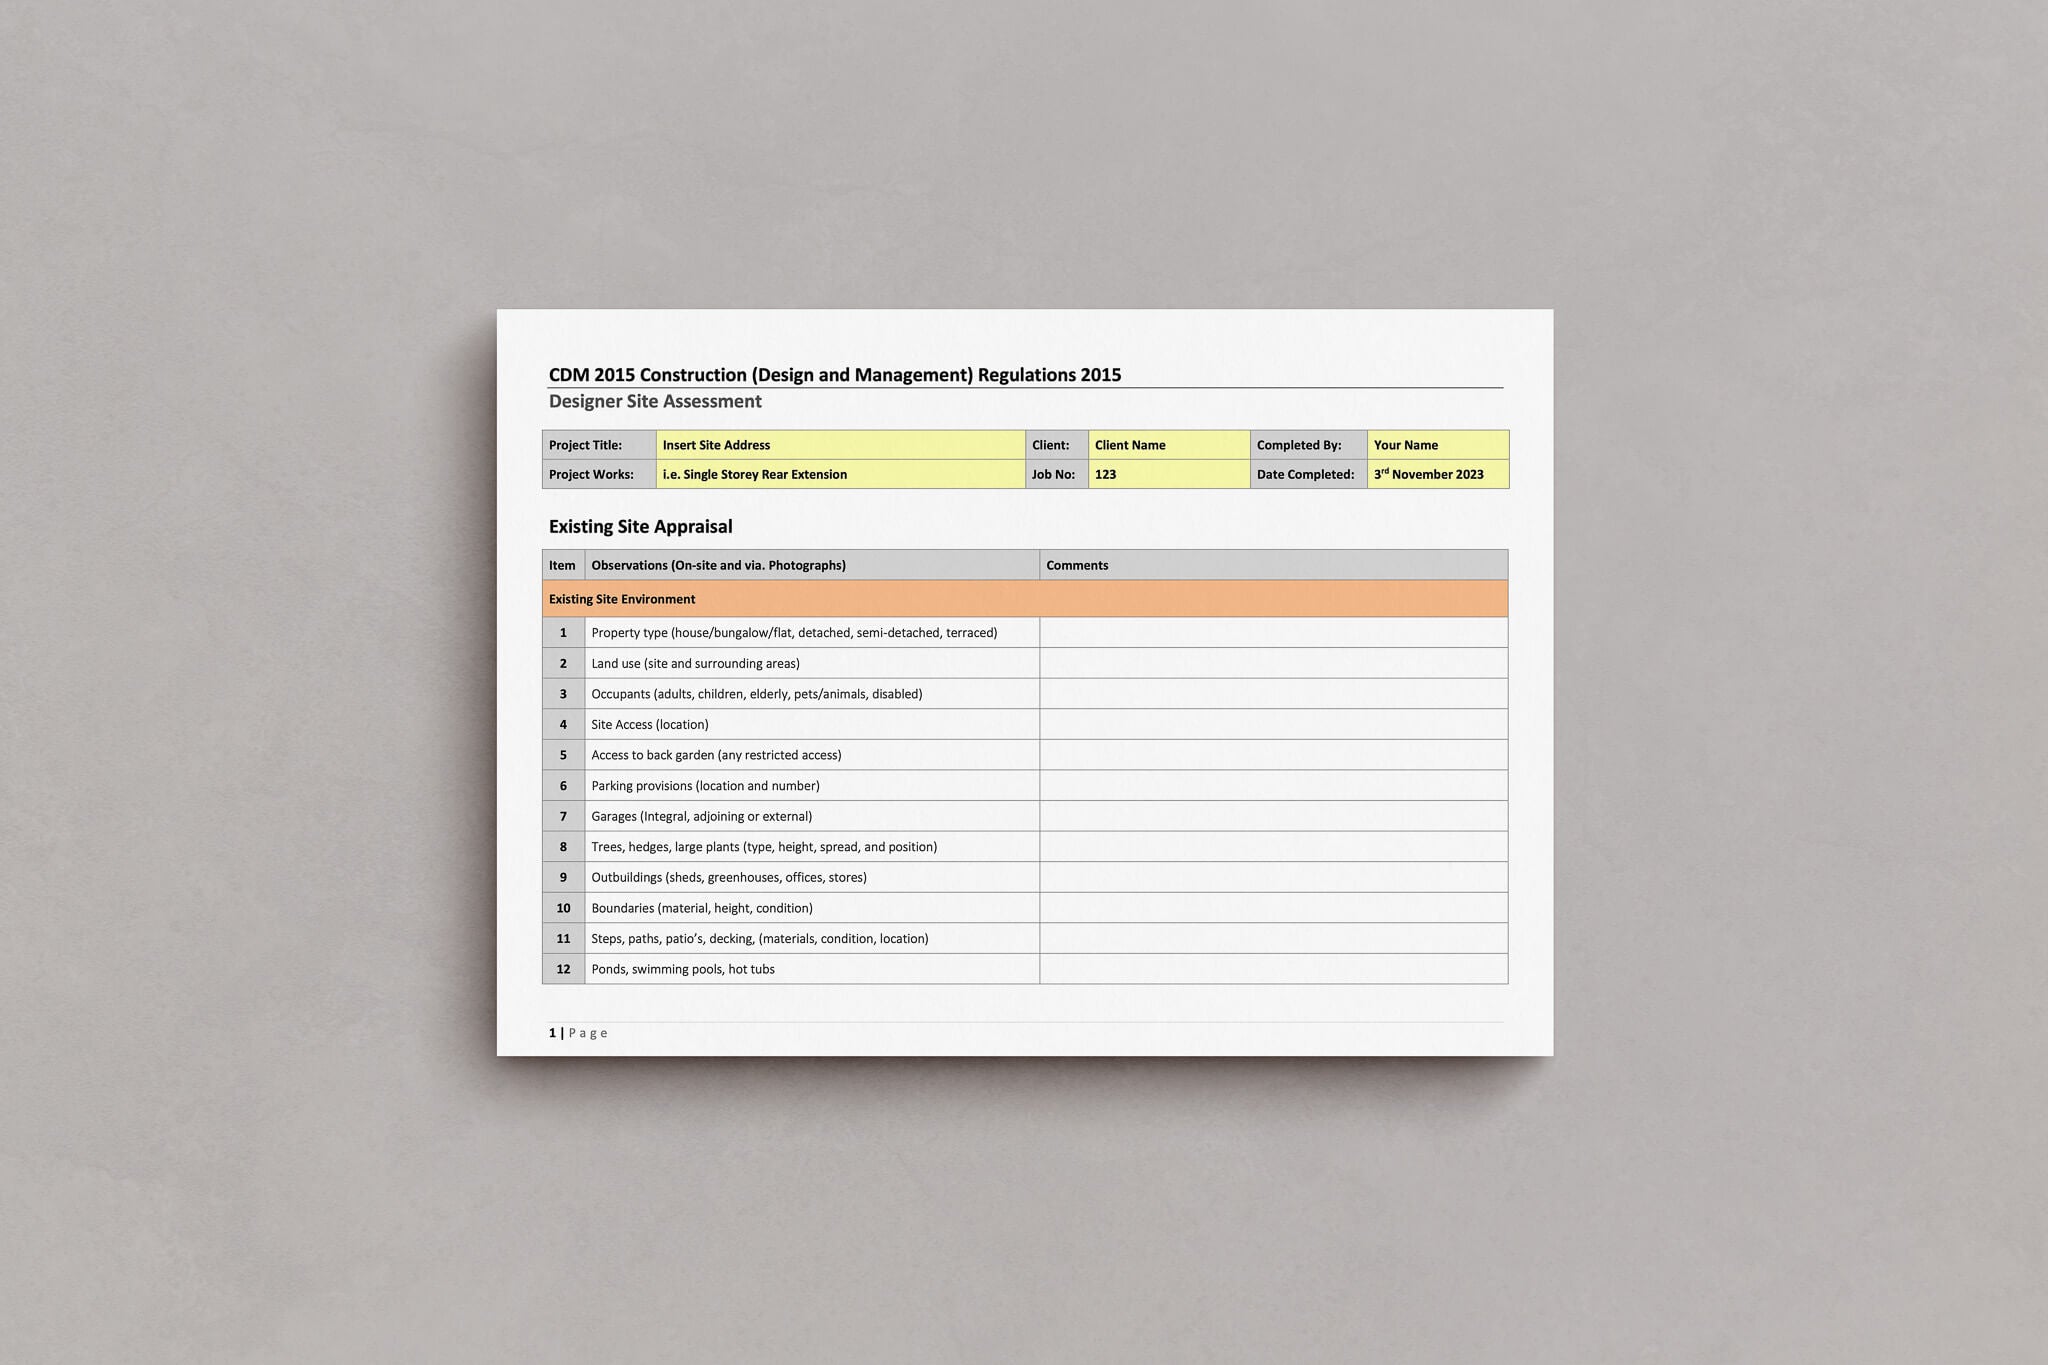Click the Comments cell for Site Access
Image resolution: width=2048 pixels, height=1365 pixels.
pos(1273,724)
